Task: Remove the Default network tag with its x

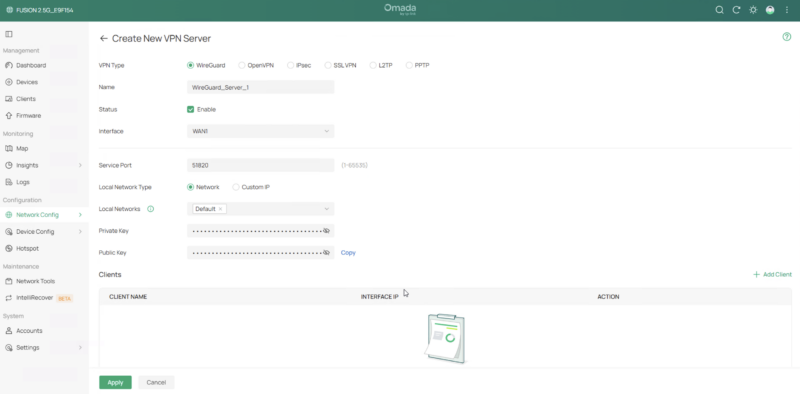Action: point(220,209)
